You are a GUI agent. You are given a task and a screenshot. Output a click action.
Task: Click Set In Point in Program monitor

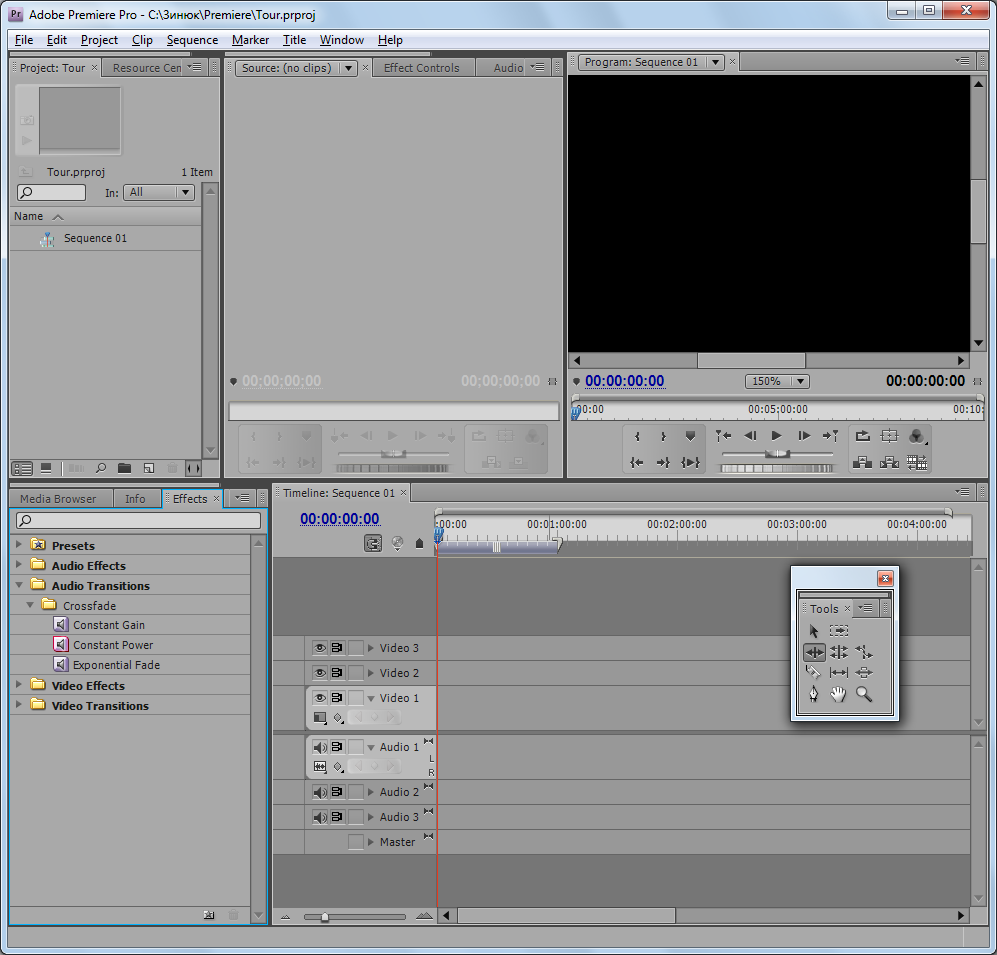click(637, 436)
